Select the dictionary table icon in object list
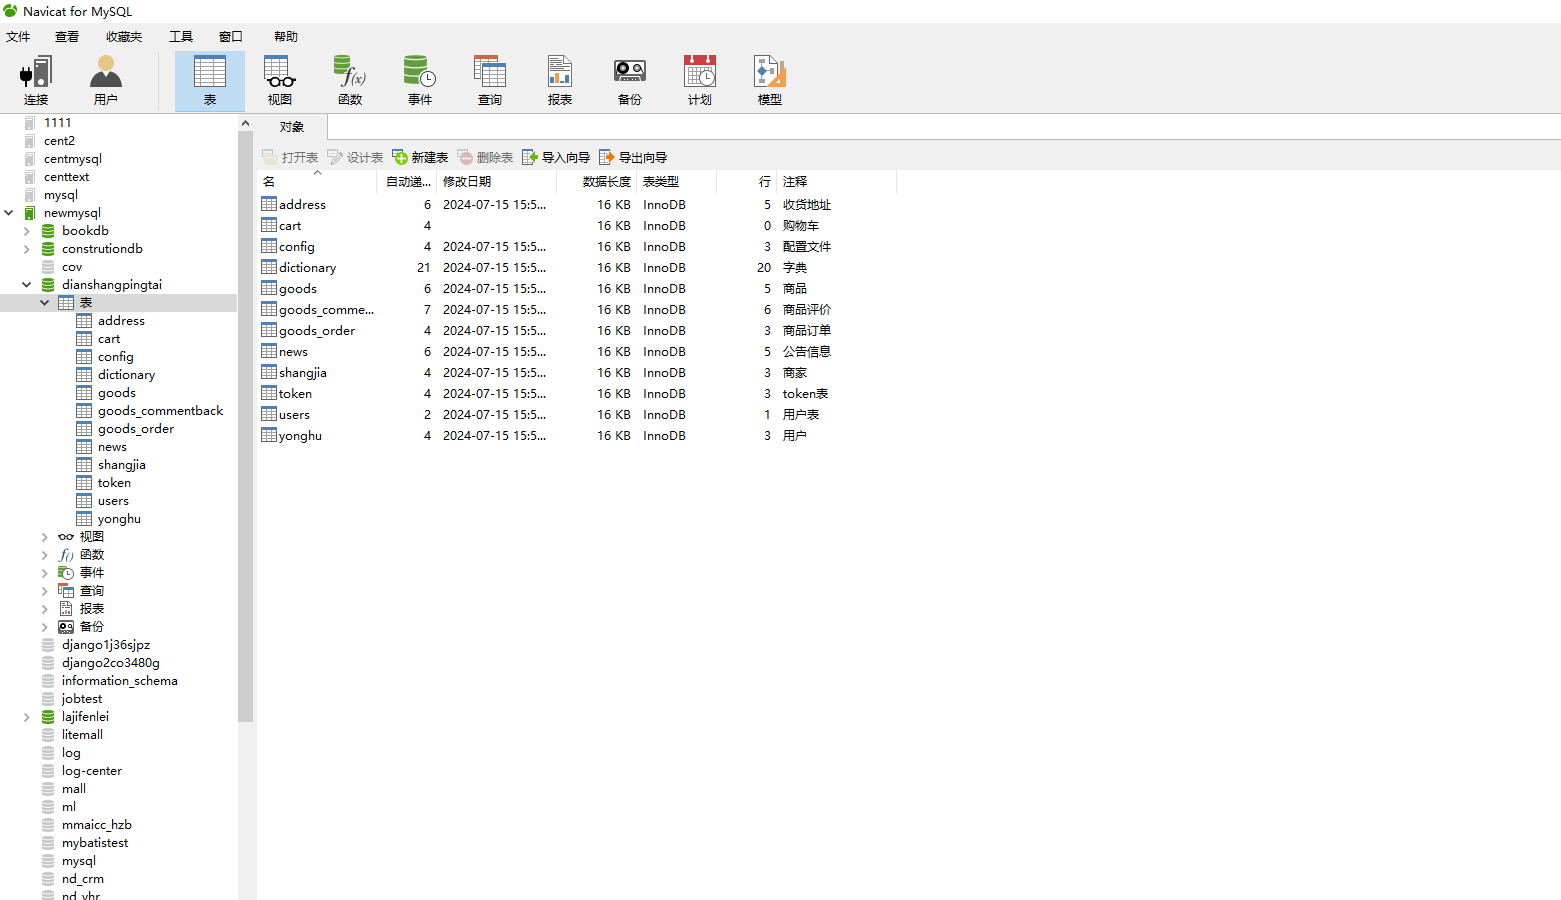This screenshot has height=900, width=1561. point(269,267)
